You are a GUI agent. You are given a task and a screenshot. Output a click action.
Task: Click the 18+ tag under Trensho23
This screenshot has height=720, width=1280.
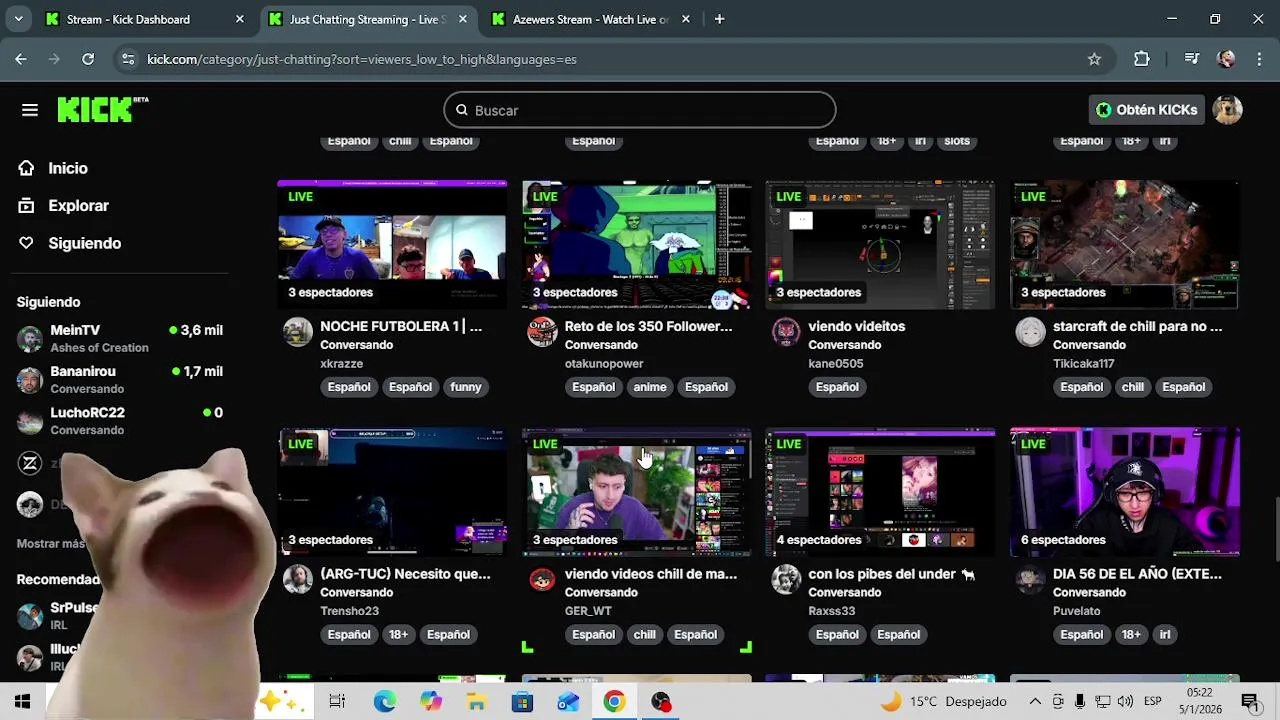coord(398,634)
